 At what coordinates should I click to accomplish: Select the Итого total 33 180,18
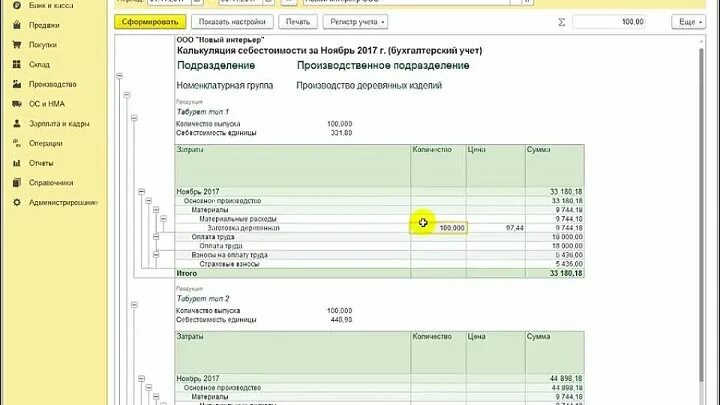click(x=566, y=273)
